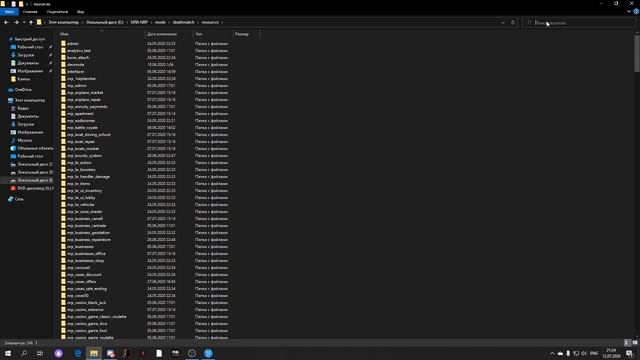This screenshot has height=360, width=640.
Task: Click Локальный диск (E:) in the breadcrumb
Action: 104,22
